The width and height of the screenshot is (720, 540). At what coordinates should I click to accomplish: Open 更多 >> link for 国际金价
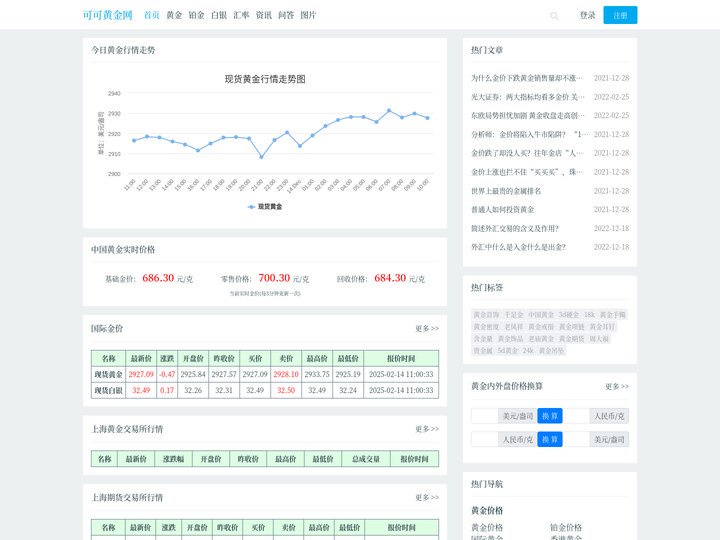tap(427, 328)
